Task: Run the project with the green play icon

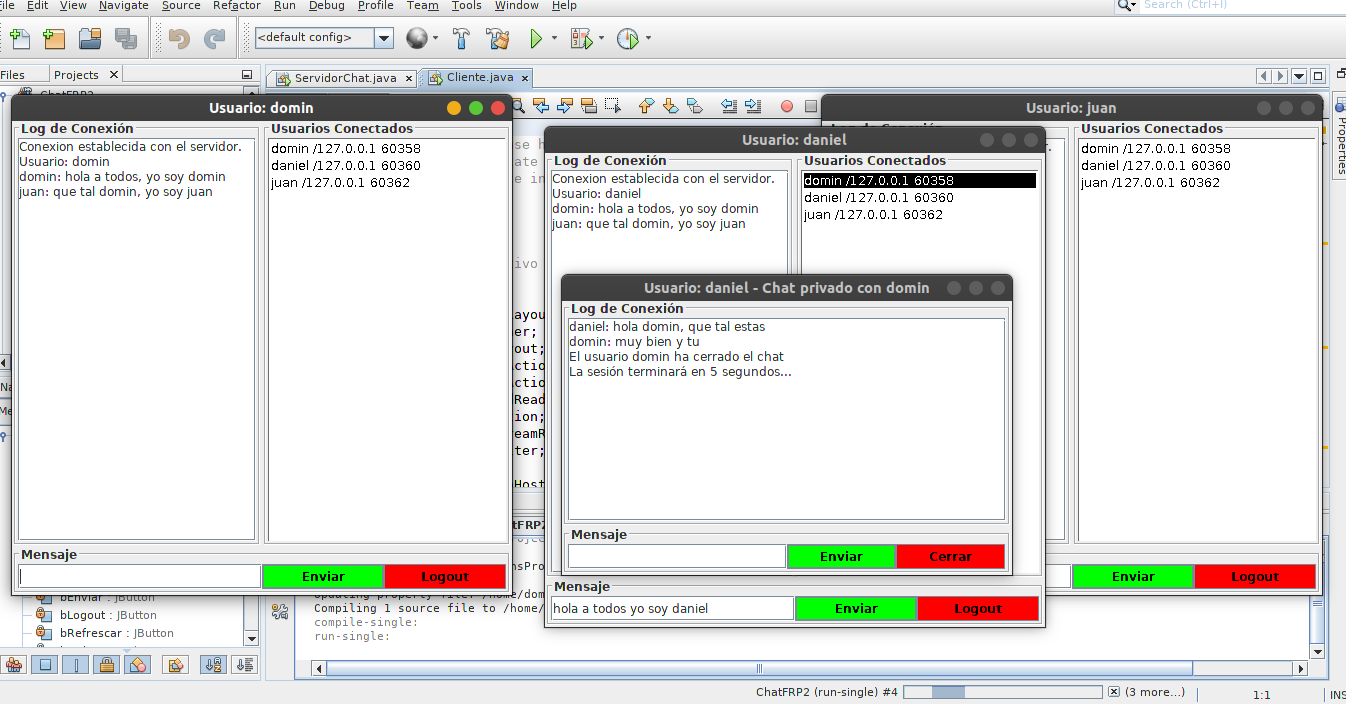Action: coord(537,39)
